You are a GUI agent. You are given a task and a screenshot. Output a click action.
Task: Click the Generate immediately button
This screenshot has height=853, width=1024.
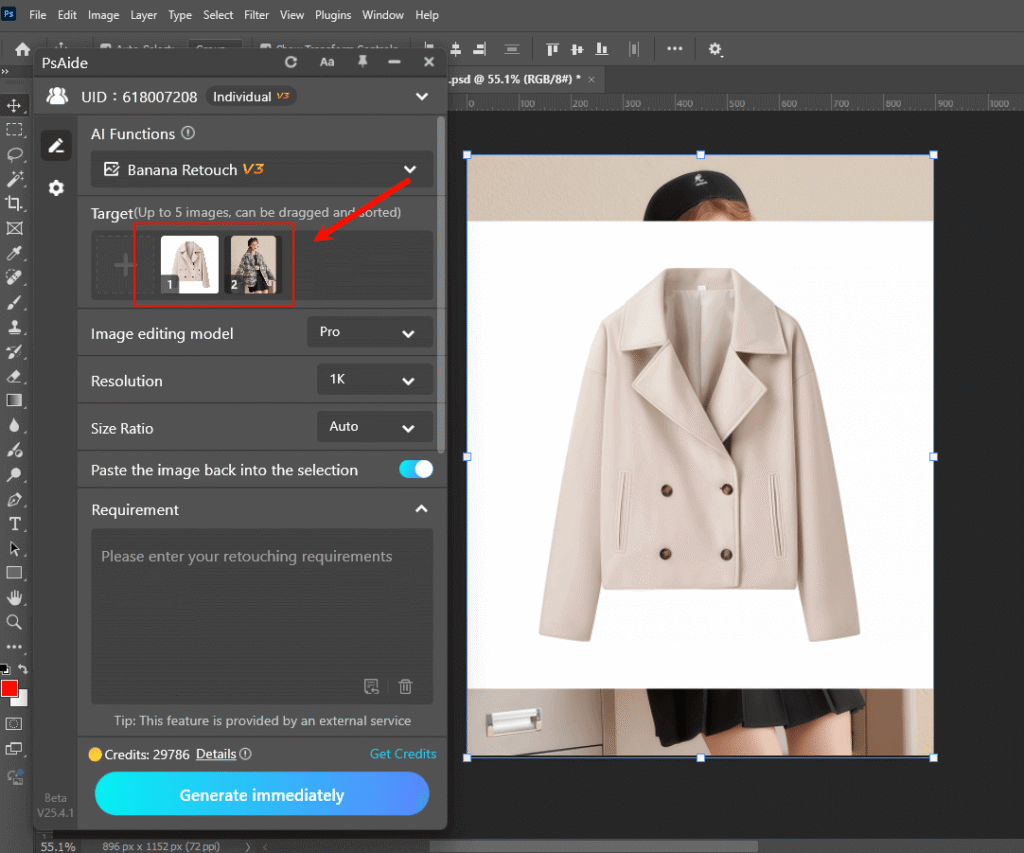coord(262,795)
